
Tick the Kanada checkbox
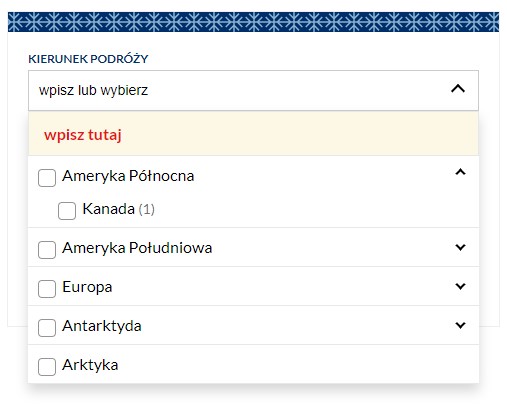(x=67, y=211)
